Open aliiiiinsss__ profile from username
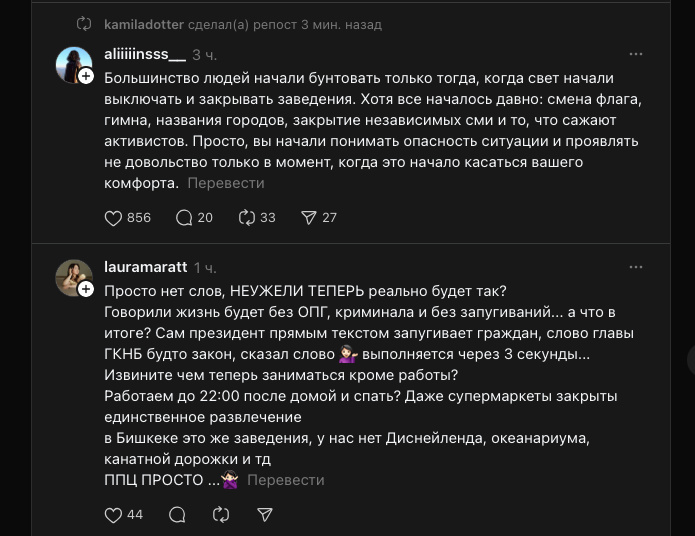Image resolution: width=695 pixels, height=536 pixels. pos(144,54)
